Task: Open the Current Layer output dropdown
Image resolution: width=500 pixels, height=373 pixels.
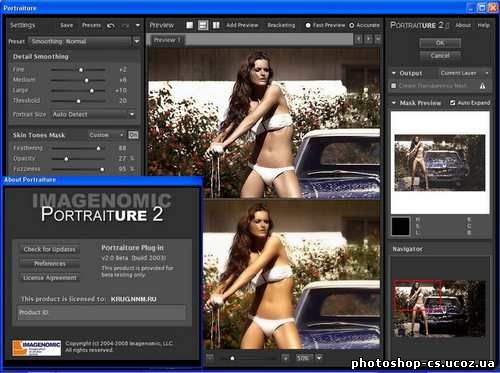Action: (464, 73)
